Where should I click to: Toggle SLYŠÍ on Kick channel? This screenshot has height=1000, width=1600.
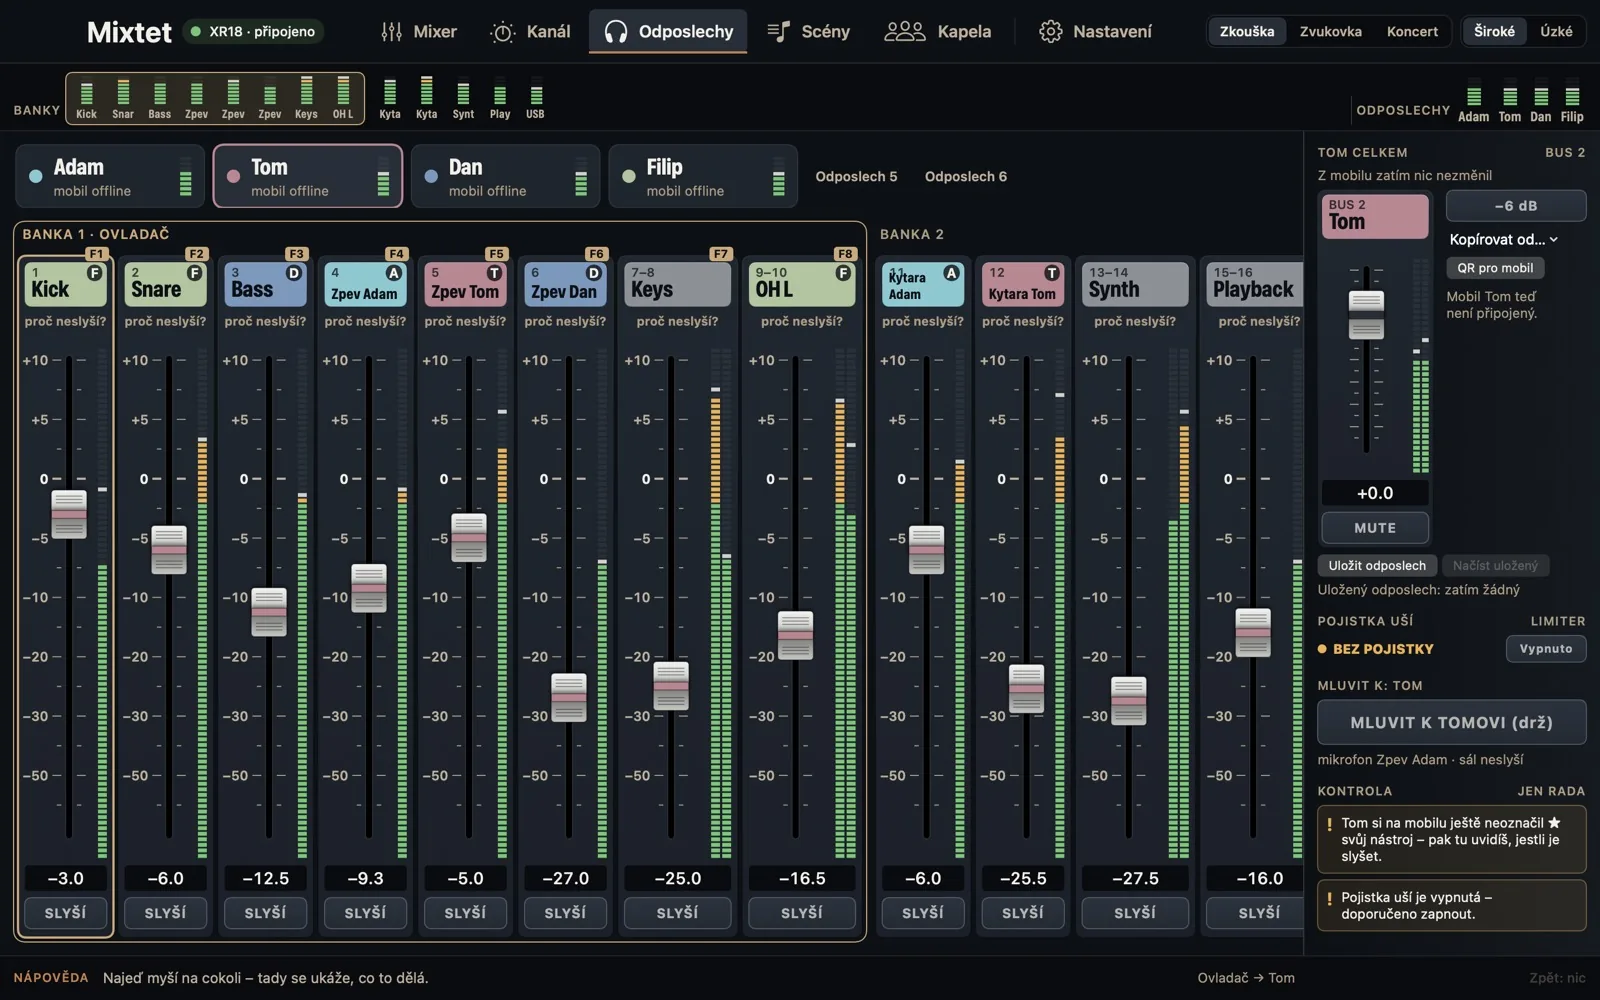click(x=65, y=913)
